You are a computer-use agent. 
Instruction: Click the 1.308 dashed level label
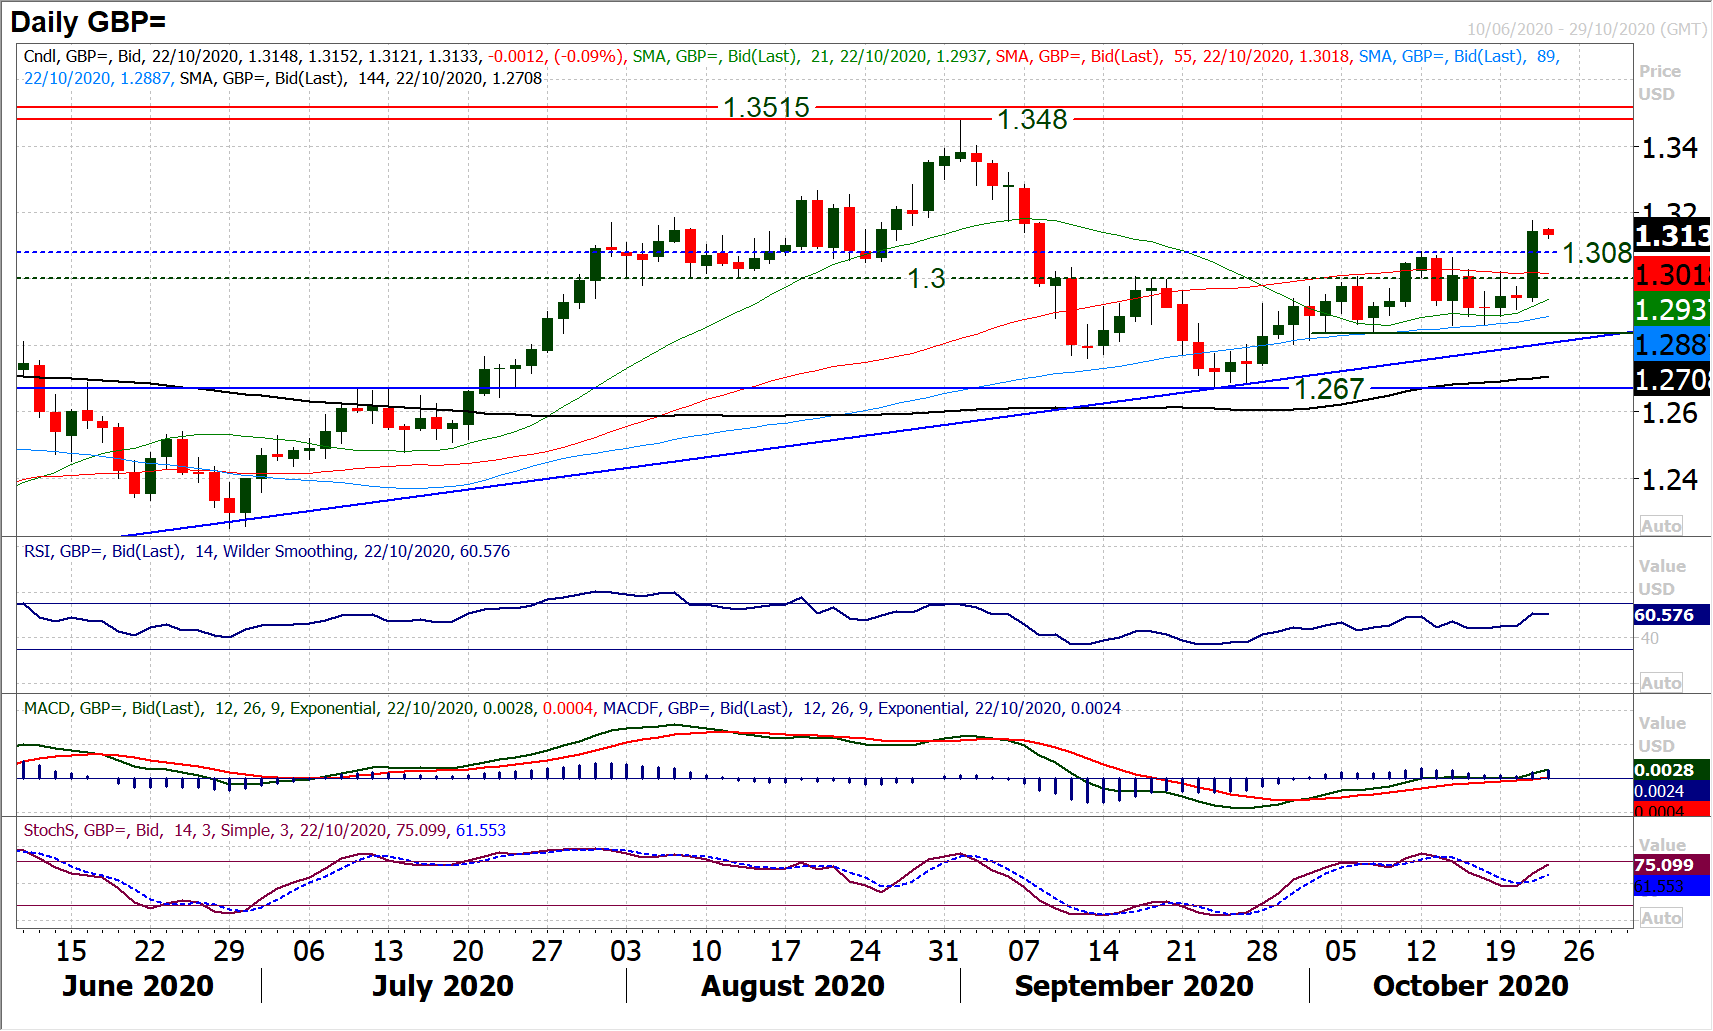tap(1596, 253)
